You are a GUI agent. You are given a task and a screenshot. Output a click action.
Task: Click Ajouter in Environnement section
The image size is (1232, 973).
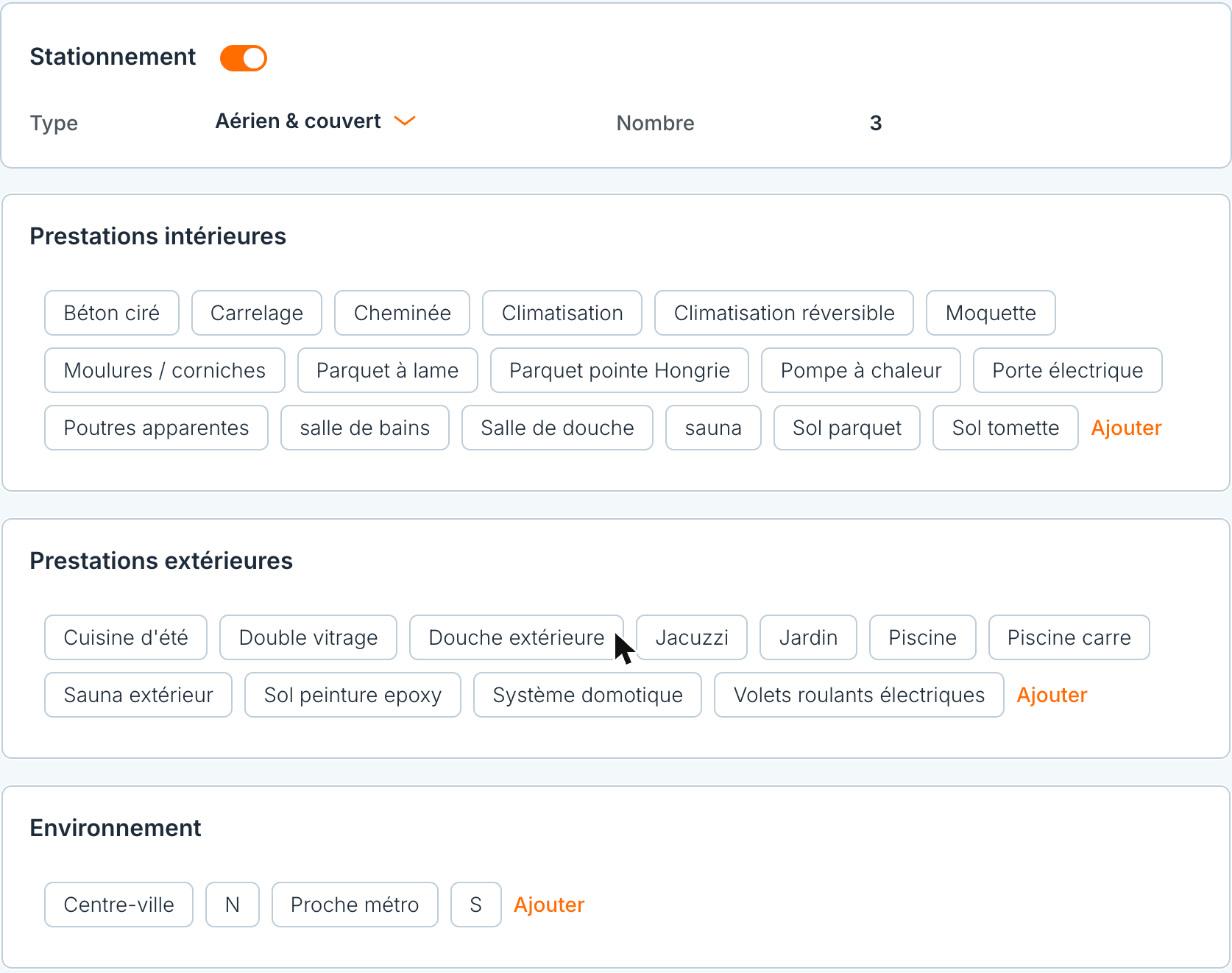point(548,905)
